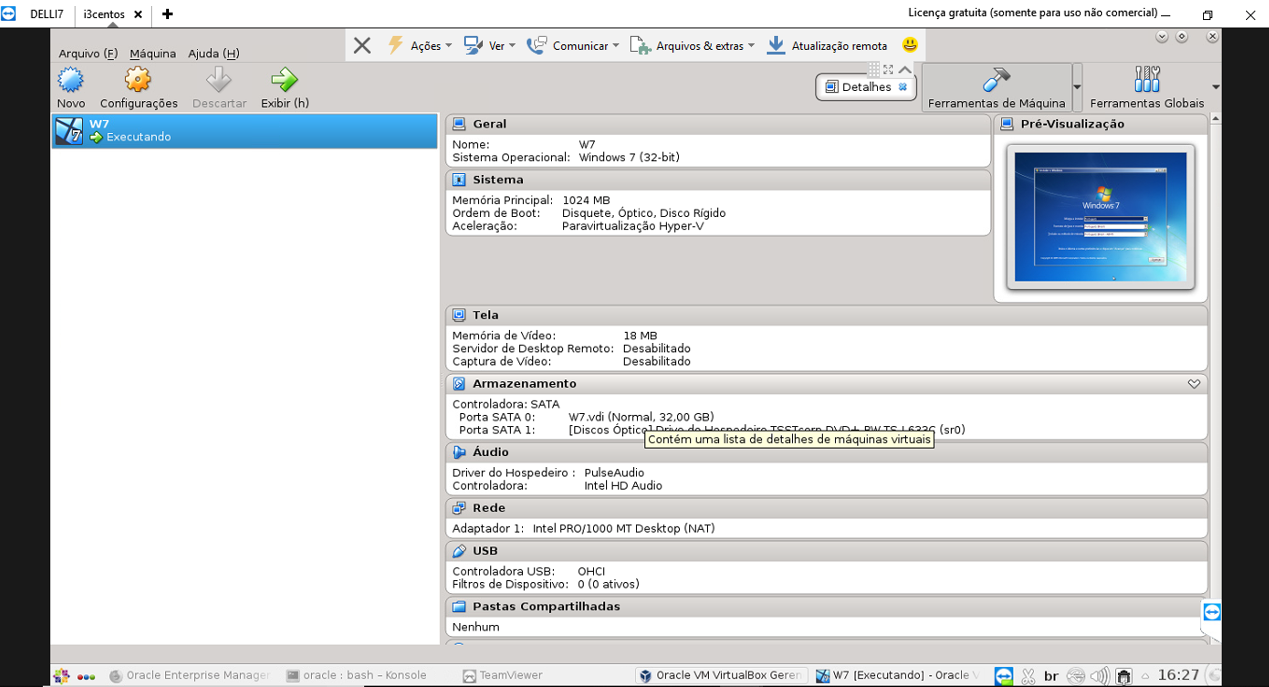Click the volume tray icon
Screen dimensions: 1269x687
tap(1099, 676)
